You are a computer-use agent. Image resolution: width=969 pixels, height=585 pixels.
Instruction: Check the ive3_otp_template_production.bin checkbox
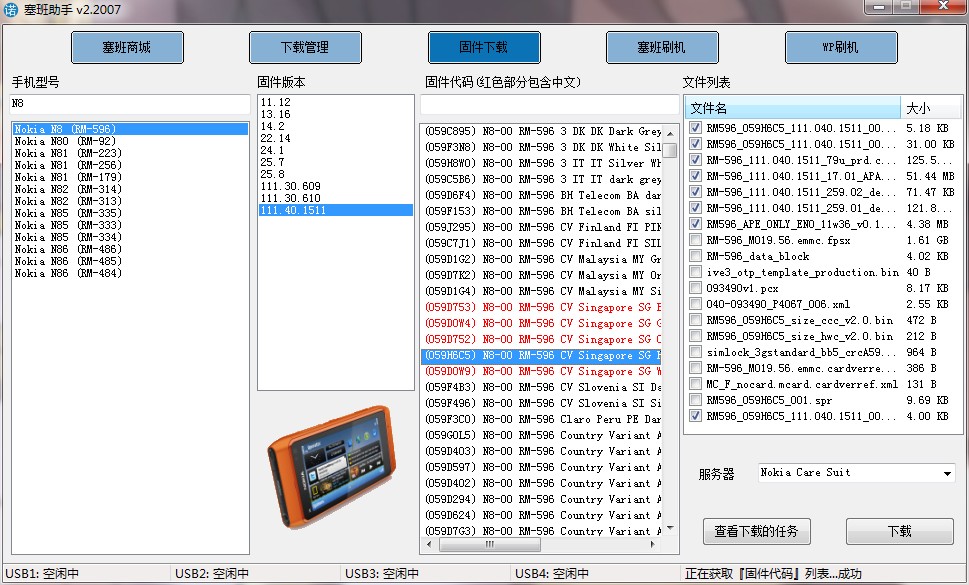coord(695,272)
